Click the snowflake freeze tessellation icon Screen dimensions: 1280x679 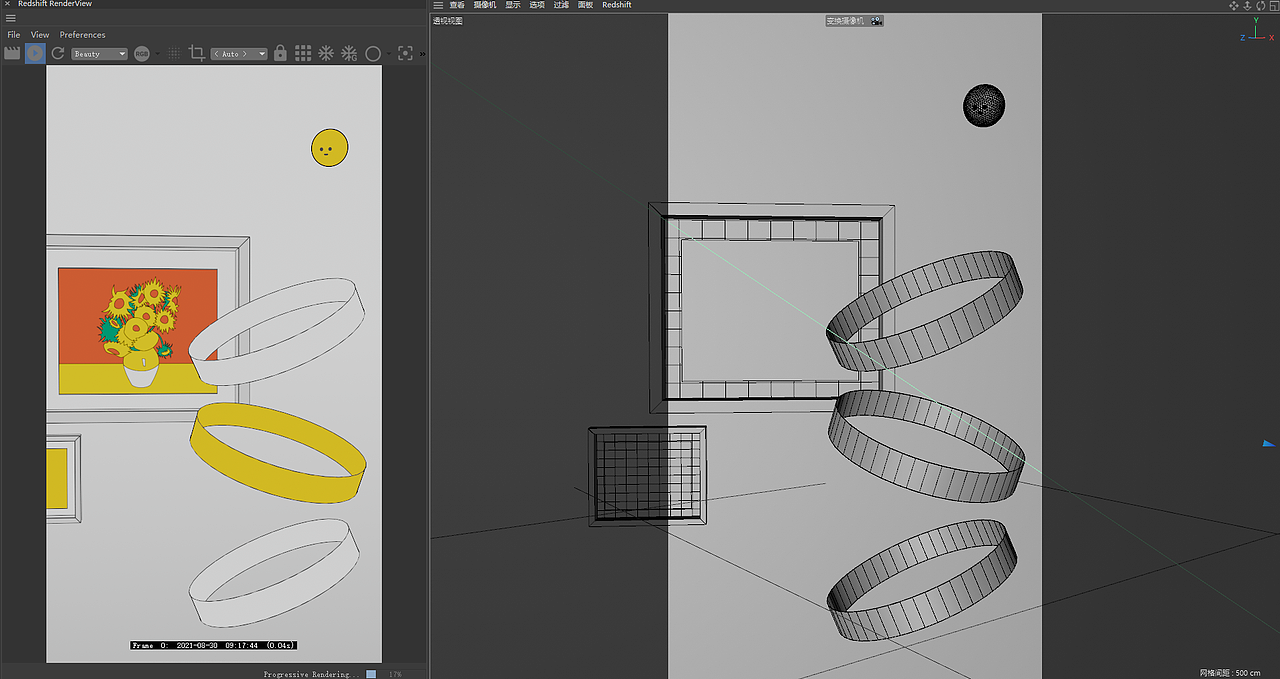coord(326,54)
